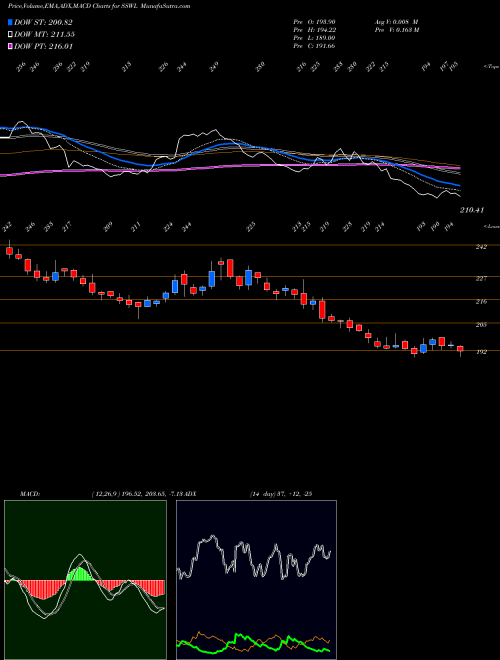Click the 205 price axis label
500x660 pixels.
(x=481, y=325)
